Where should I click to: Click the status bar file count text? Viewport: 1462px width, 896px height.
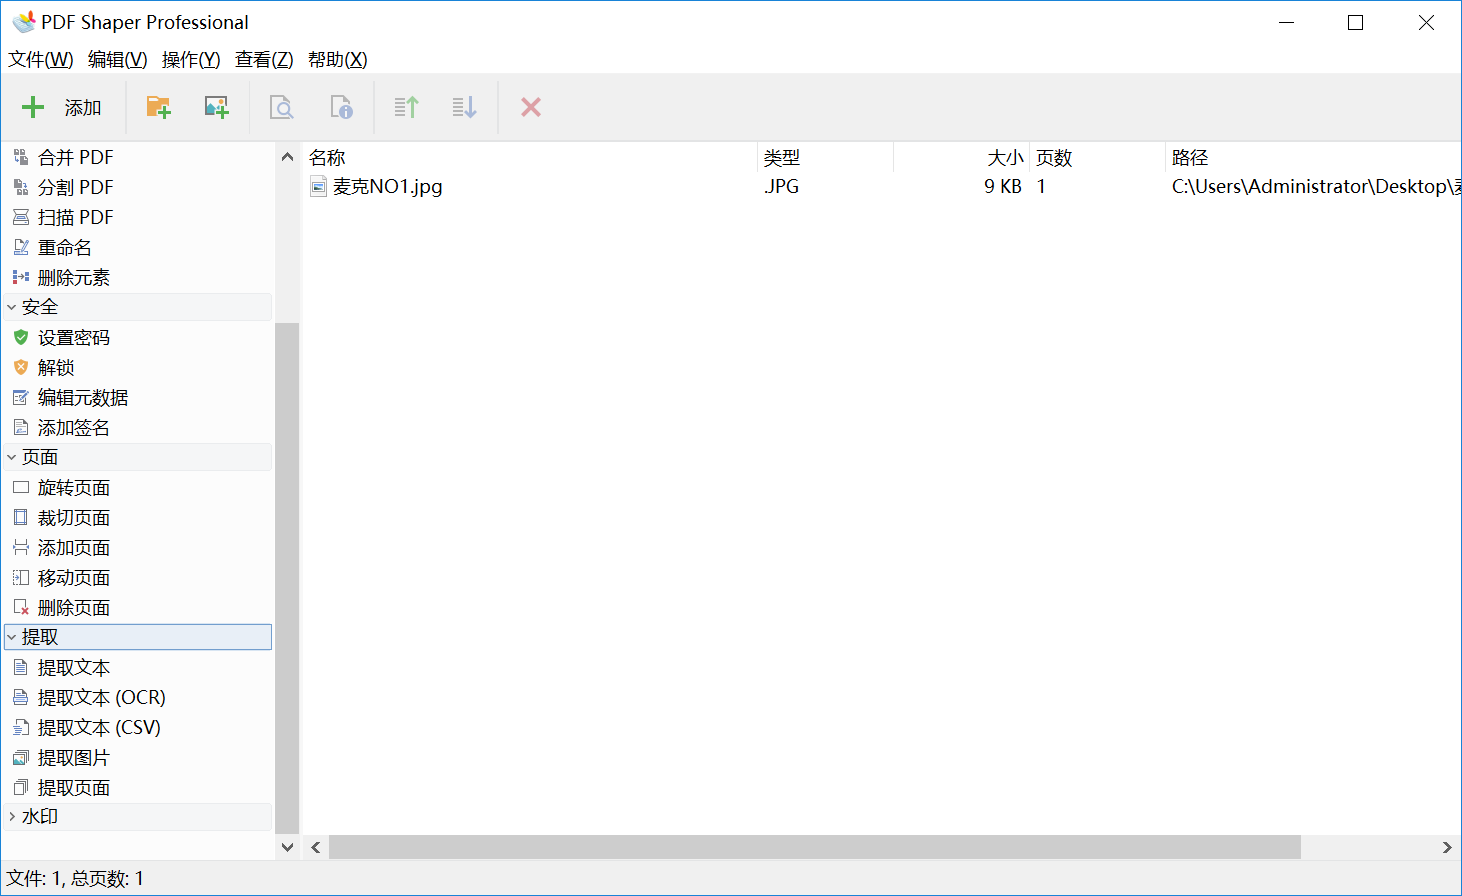[75, 878]
